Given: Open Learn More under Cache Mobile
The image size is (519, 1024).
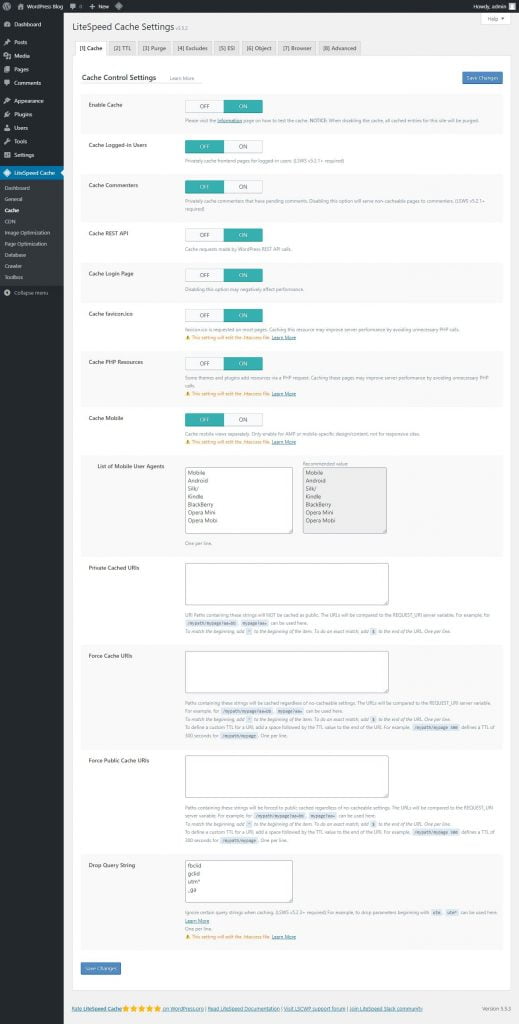Looking at the screenshot, I should (x=283, y=442).
